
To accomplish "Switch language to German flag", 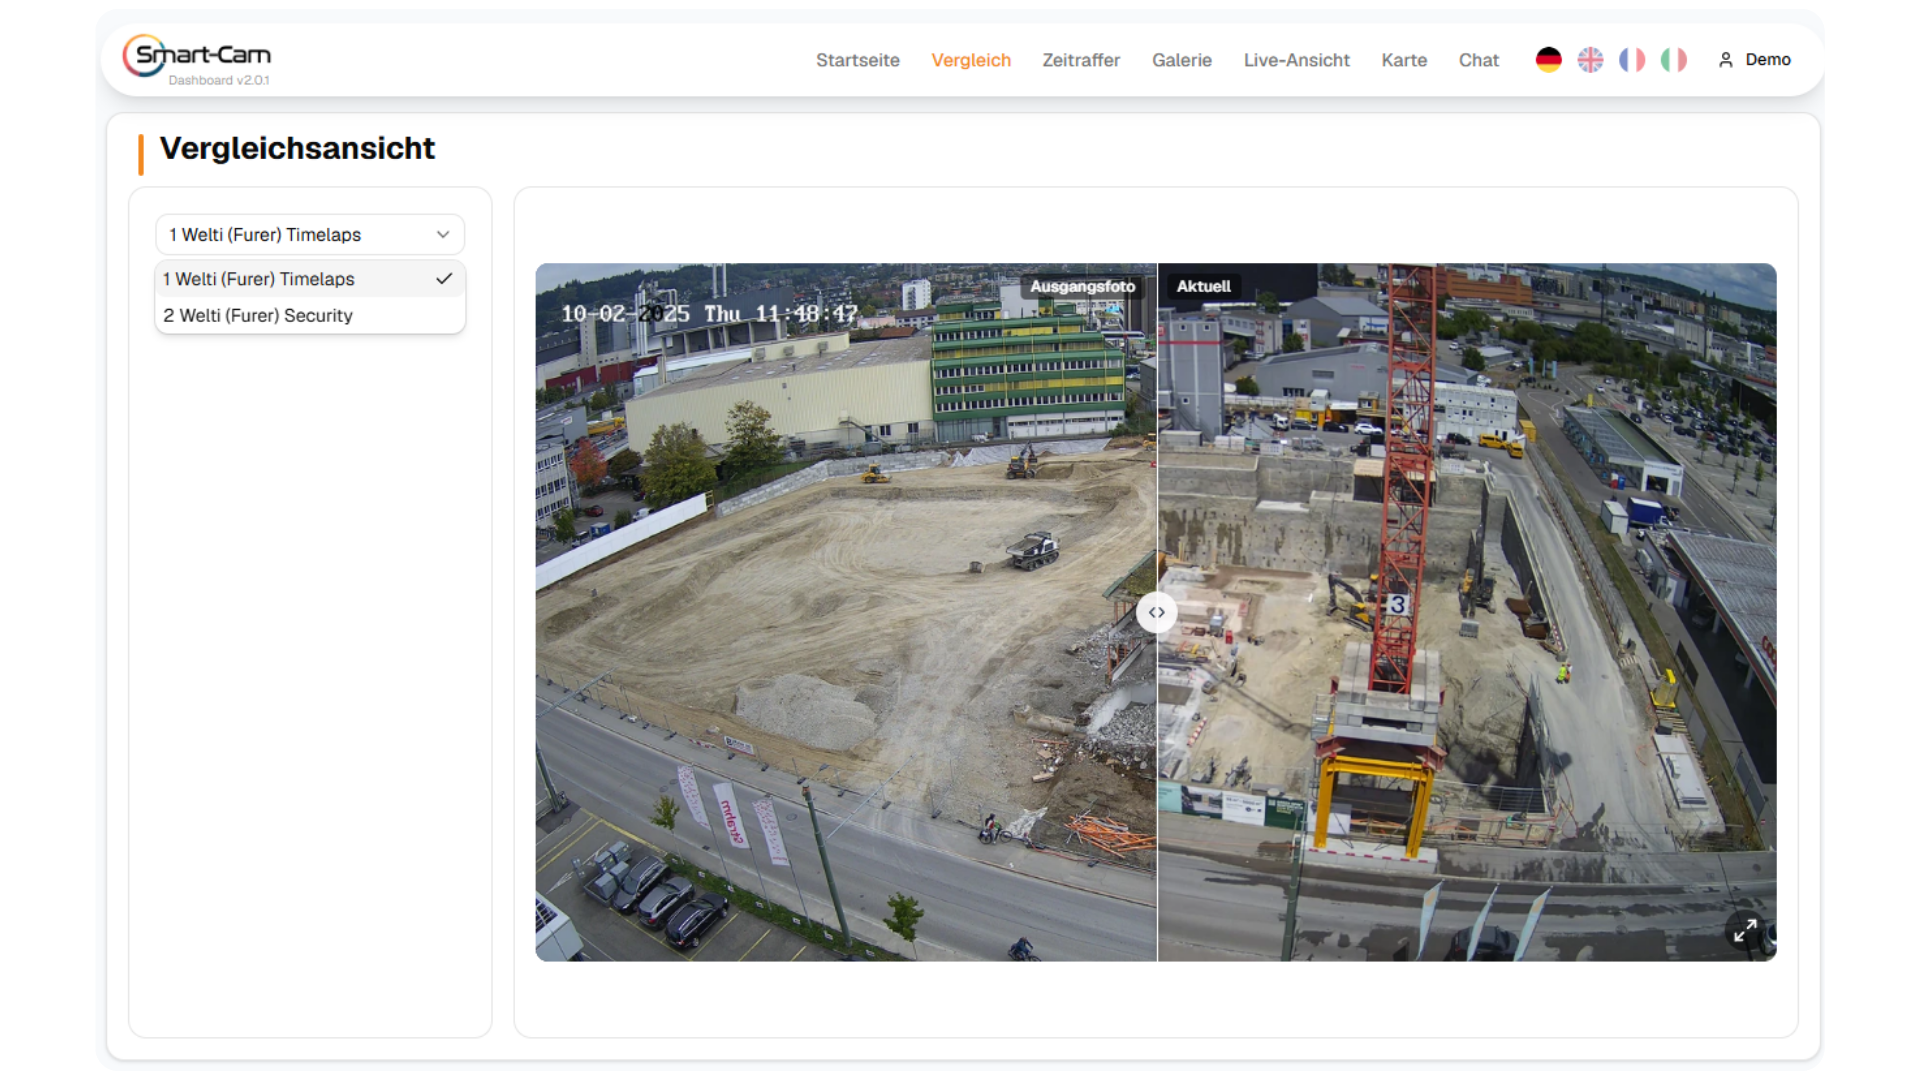I will (1548, 60).
